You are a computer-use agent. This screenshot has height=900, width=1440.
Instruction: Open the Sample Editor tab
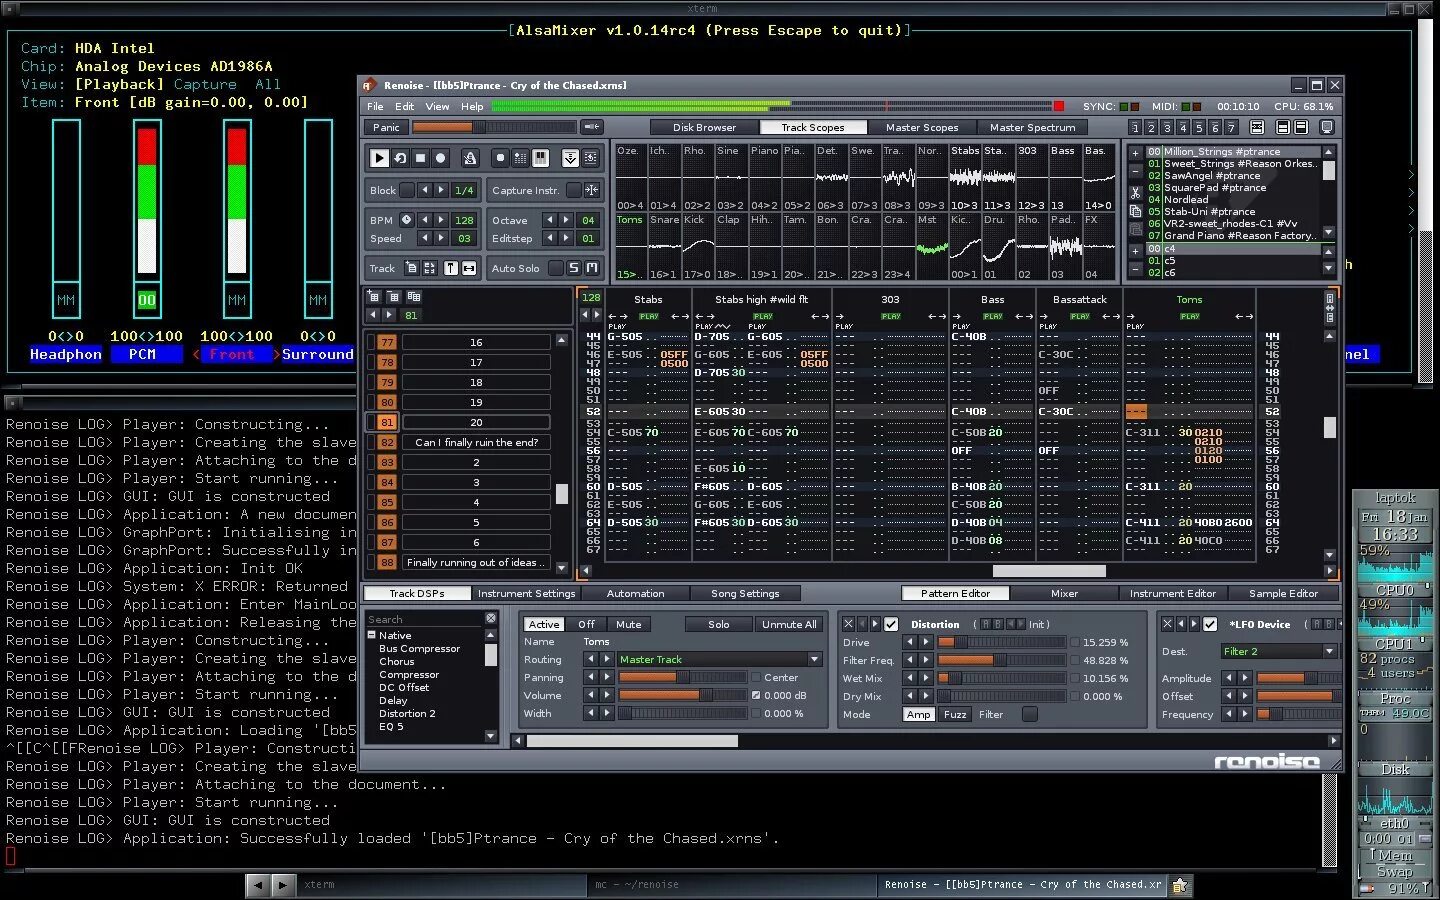(x=1283, y=593)
